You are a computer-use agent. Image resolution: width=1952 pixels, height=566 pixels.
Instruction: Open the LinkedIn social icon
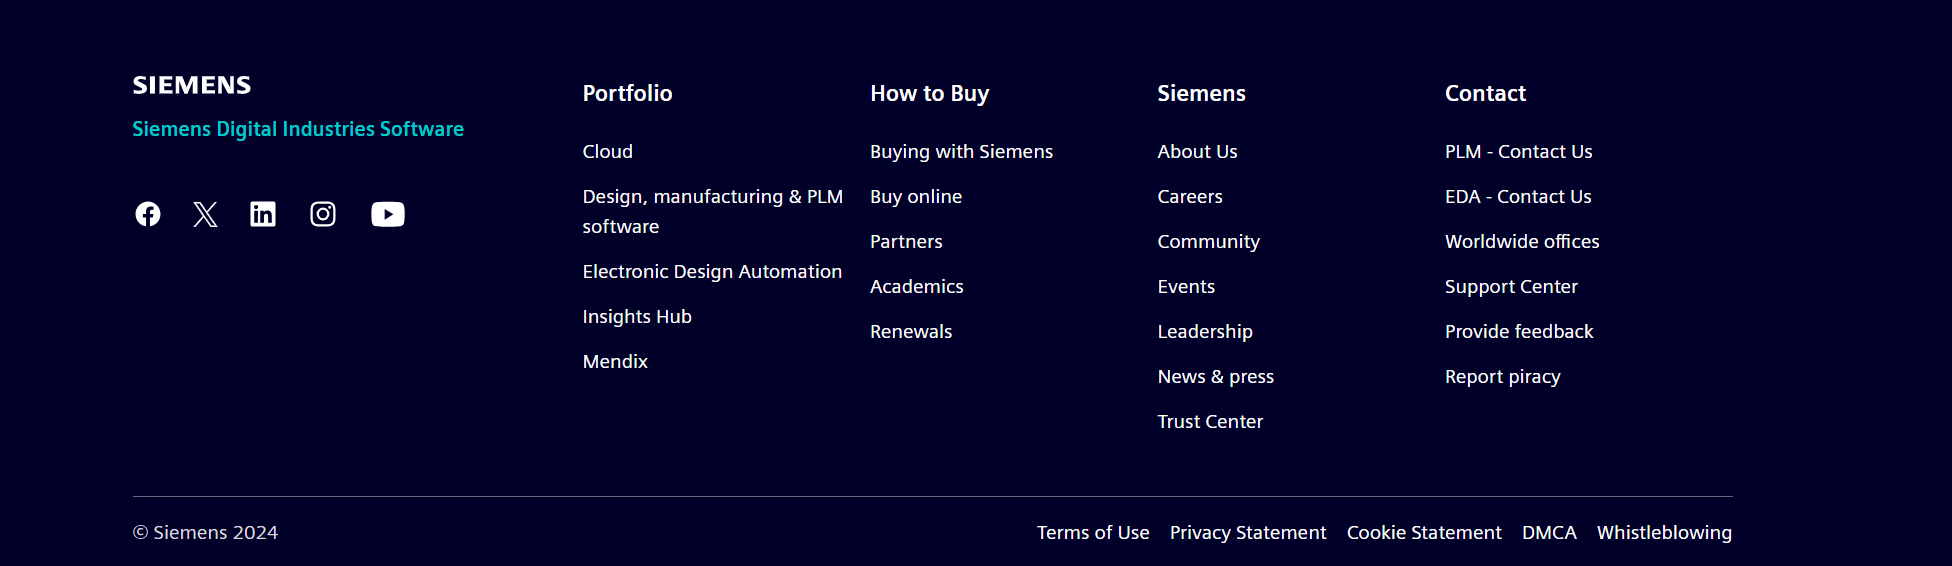(263, 214)
